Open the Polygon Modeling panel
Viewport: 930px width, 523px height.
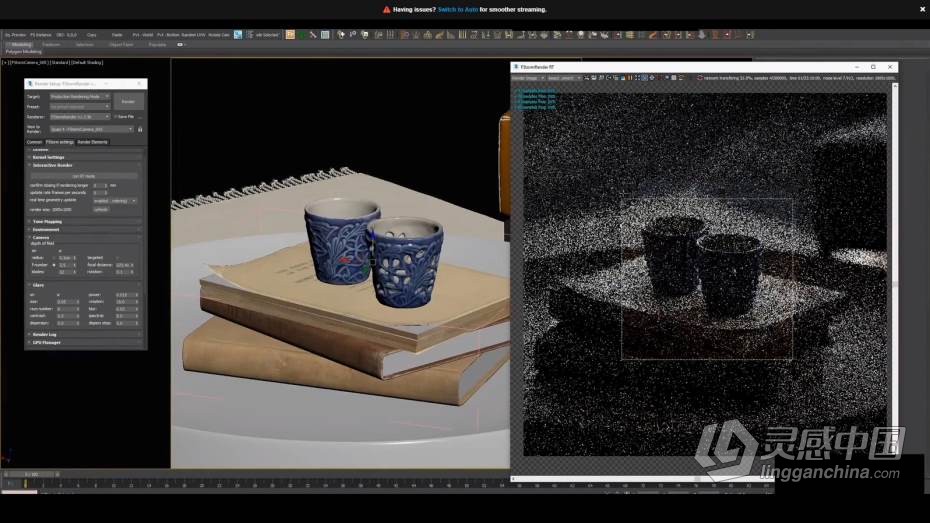(24, 52)
